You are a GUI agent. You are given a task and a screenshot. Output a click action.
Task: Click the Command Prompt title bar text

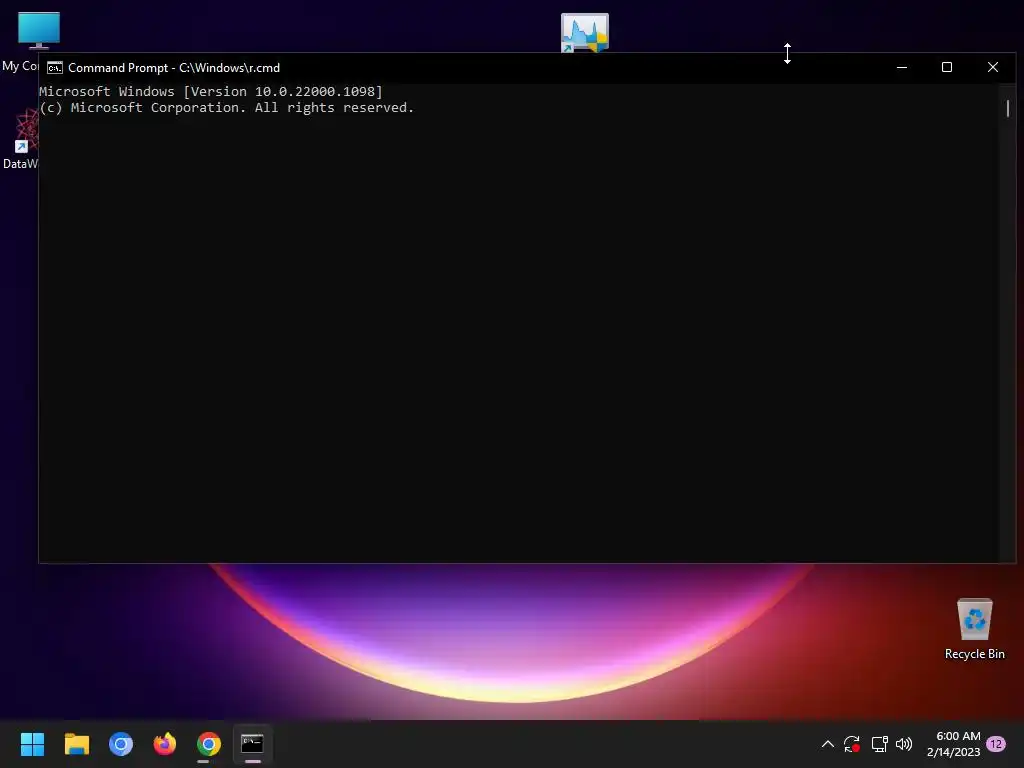(174, 68)
